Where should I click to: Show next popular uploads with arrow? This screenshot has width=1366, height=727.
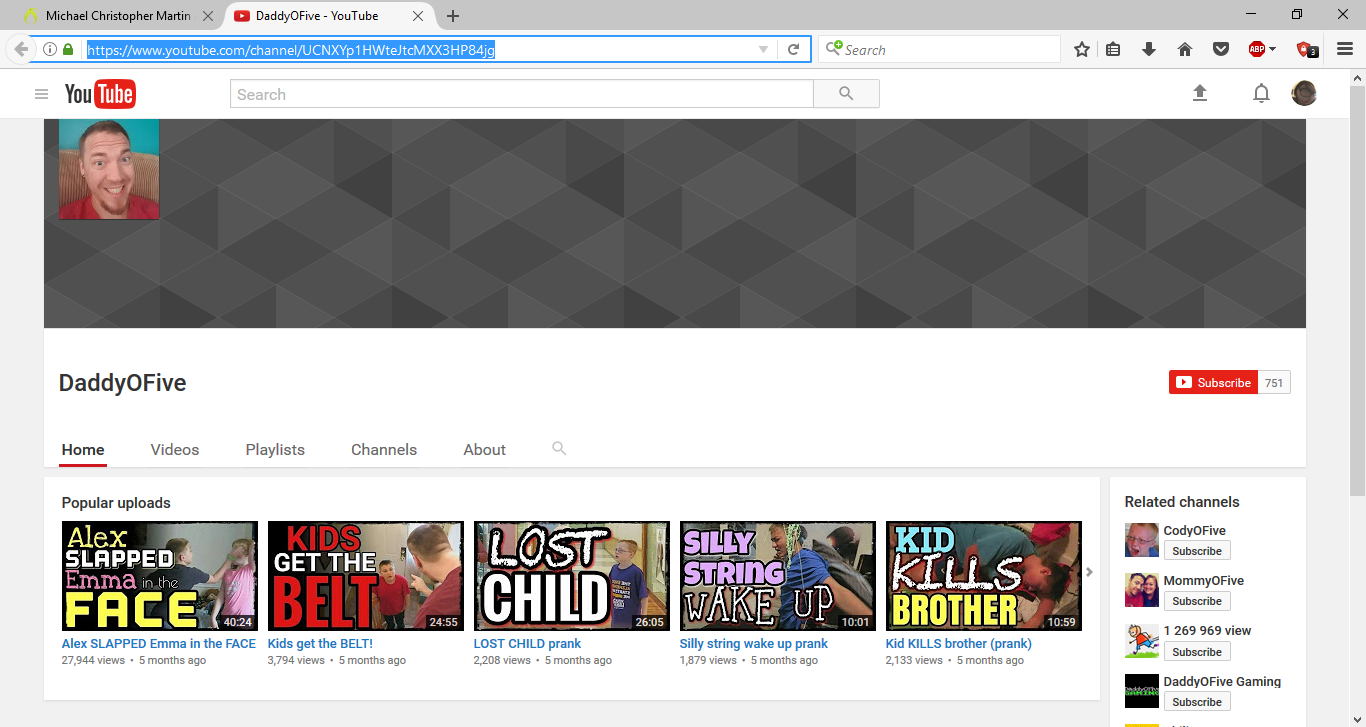[1089, 572]
